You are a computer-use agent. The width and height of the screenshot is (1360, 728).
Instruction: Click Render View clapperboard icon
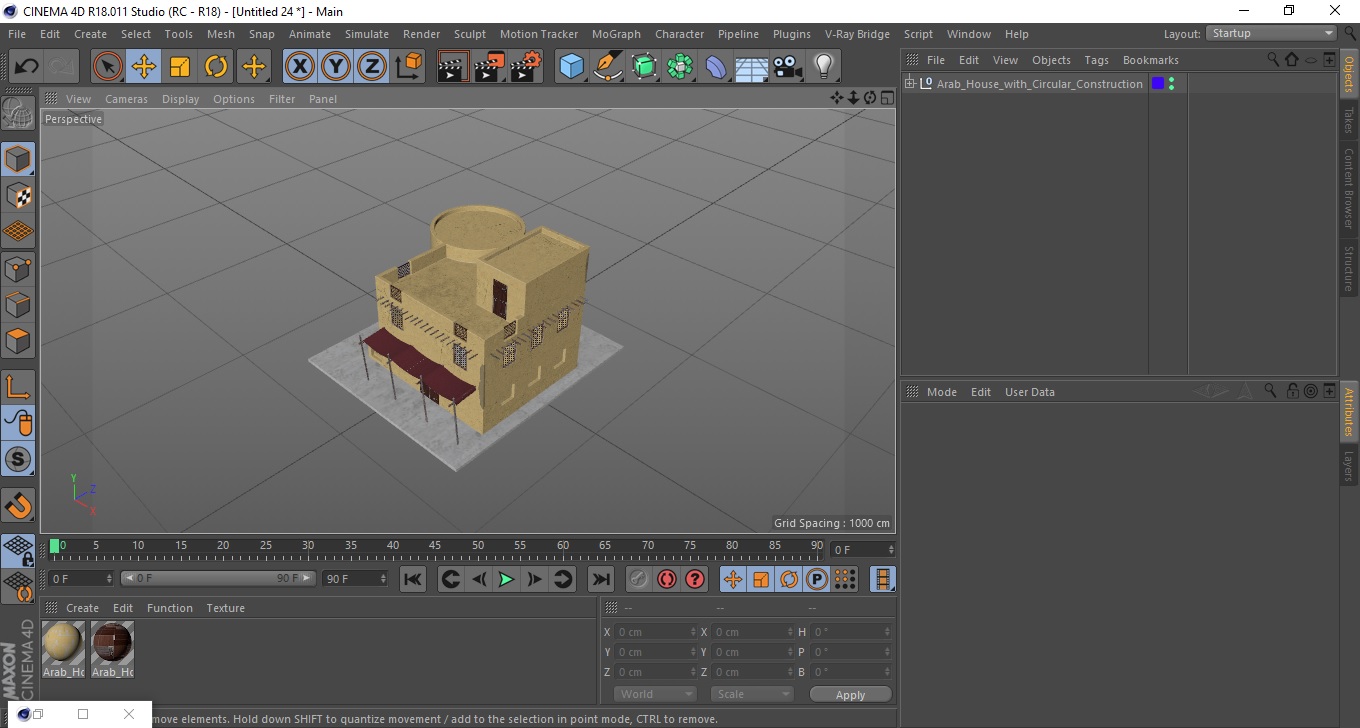[x=453, y=67]
